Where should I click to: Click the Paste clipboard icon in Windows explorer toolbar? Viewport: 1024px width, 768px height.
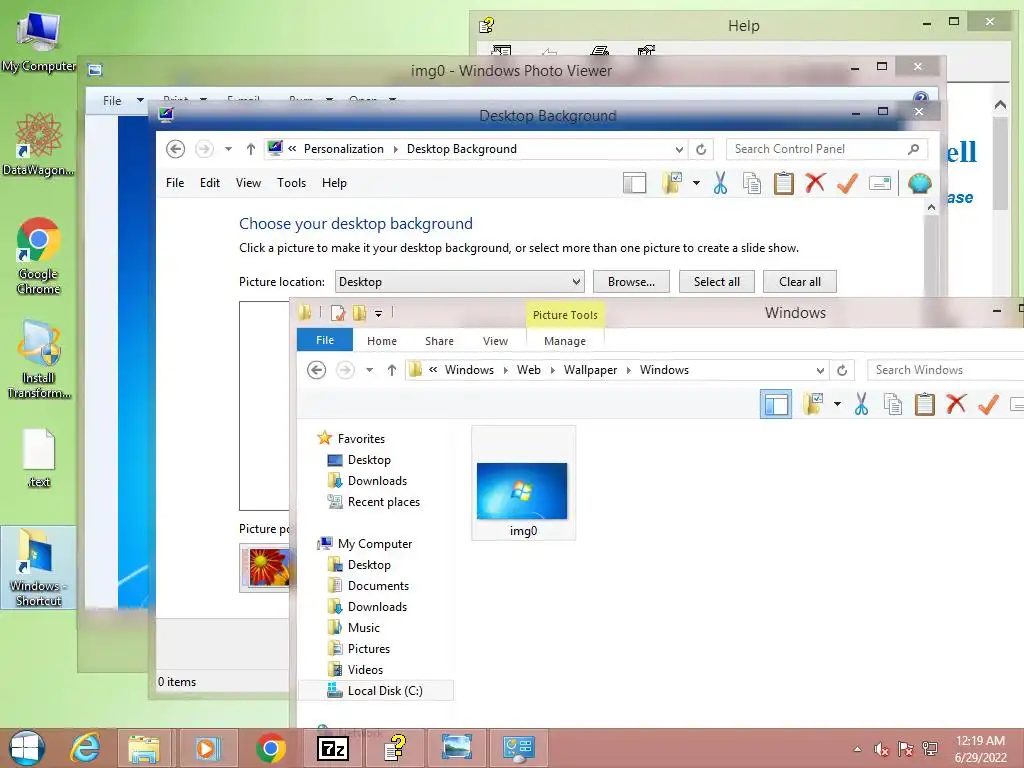coord(925,404)
